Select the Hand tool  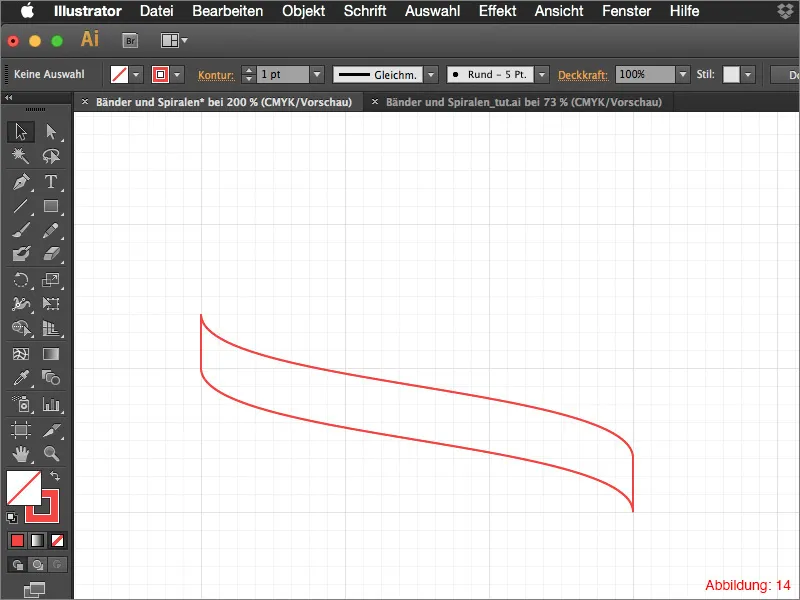tap(21, 454)
